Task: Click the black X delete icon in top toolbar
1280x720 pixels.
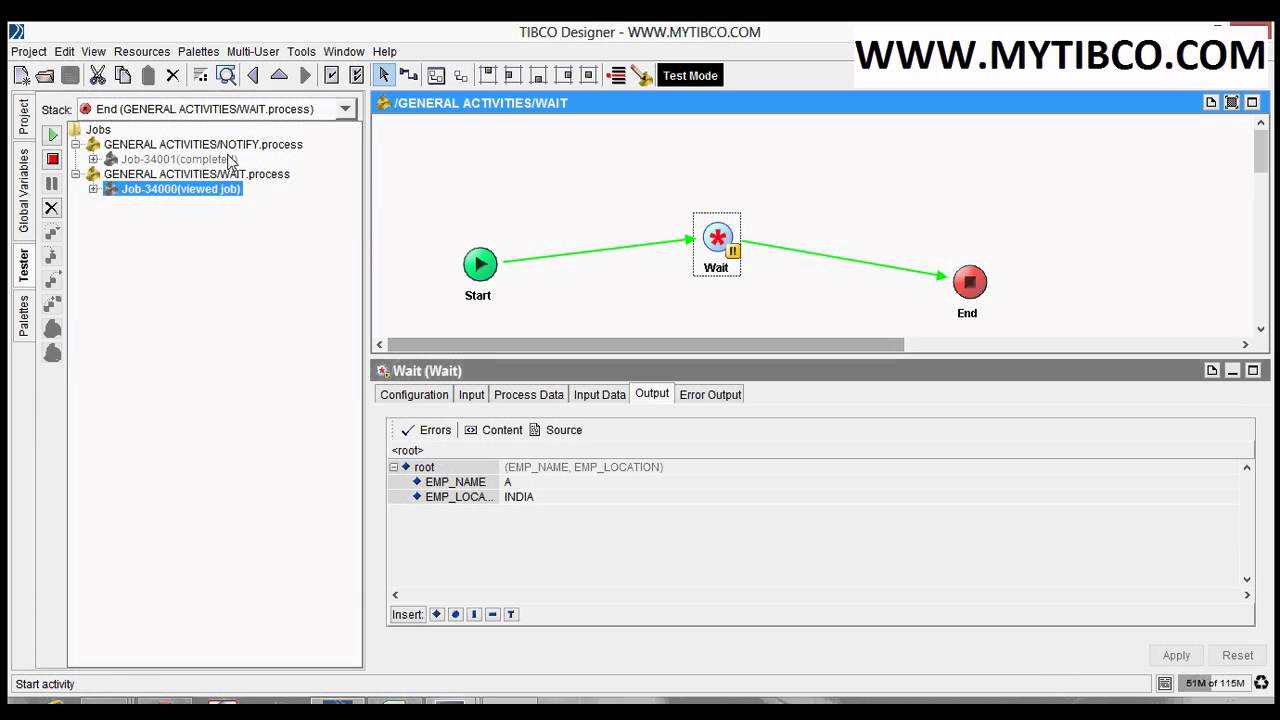Action: 172,75
